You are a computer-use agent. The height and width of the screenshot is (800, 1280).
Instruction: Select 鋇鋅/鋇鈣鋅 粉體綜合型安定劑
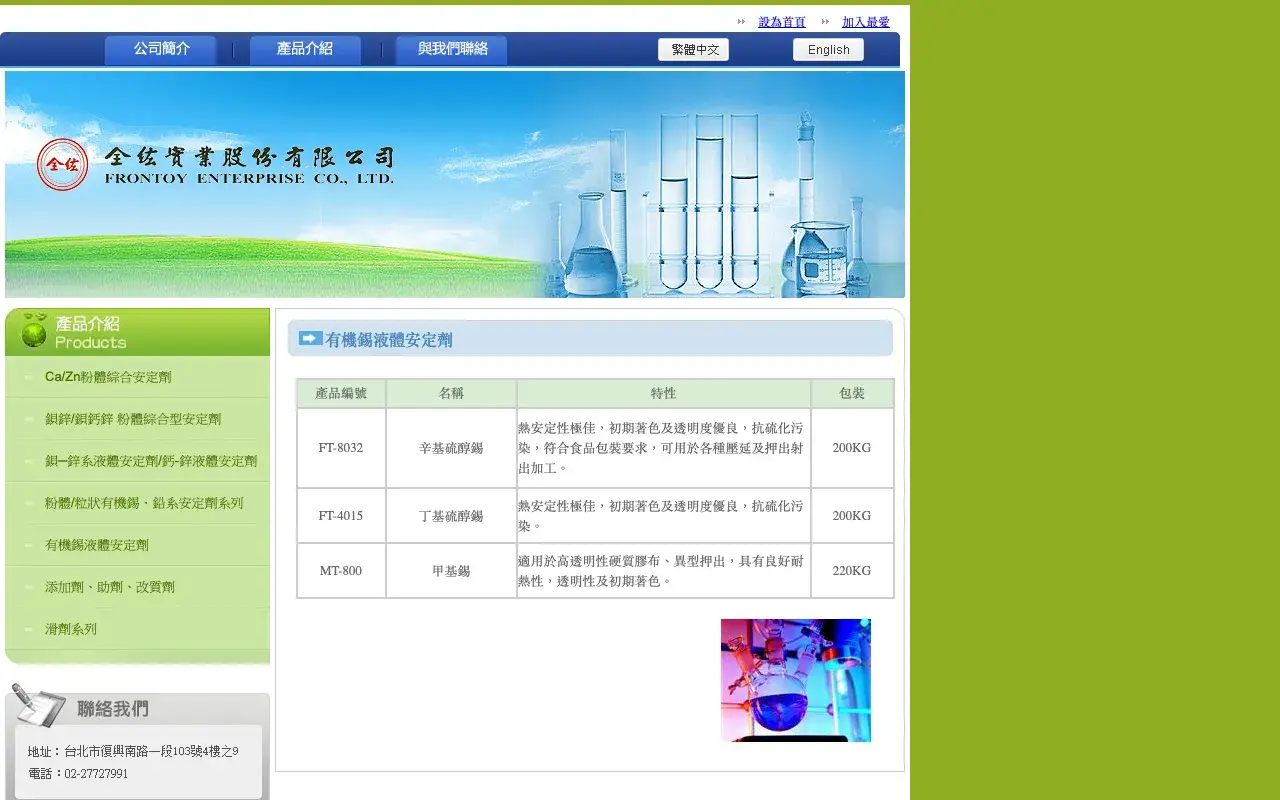tap(133, 419)
